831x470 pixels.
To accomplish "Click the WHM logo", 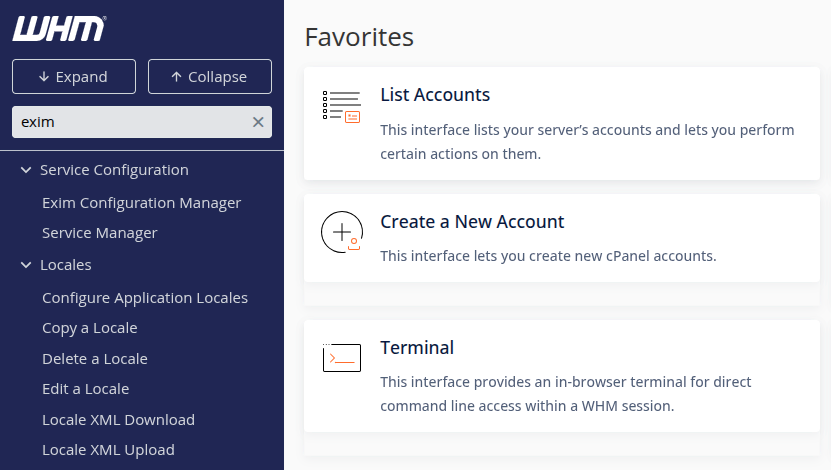I will pyautogui.click(x=59, y=29).
